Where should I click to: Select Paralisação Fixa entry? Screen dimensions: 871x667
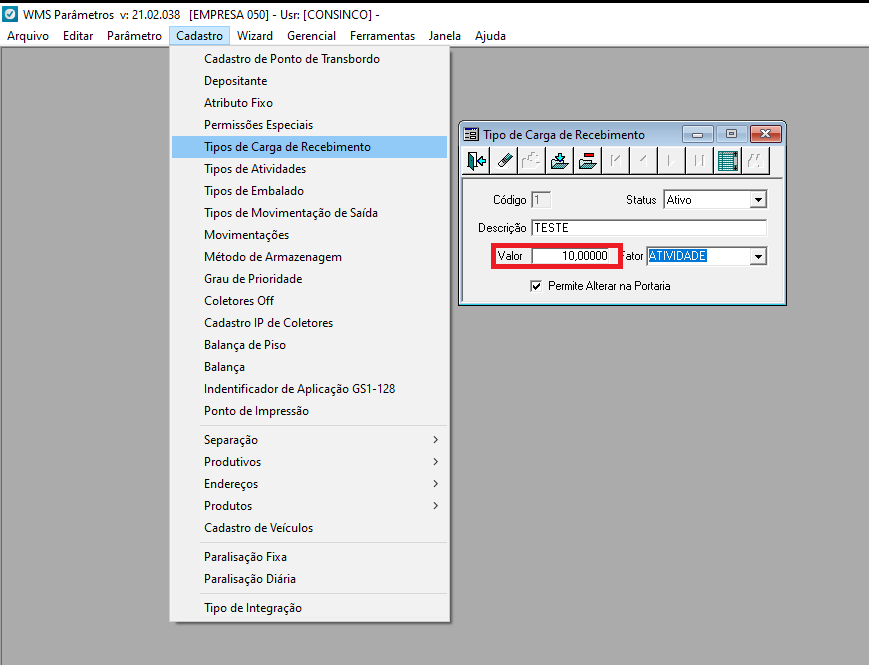tap(309, 557)
